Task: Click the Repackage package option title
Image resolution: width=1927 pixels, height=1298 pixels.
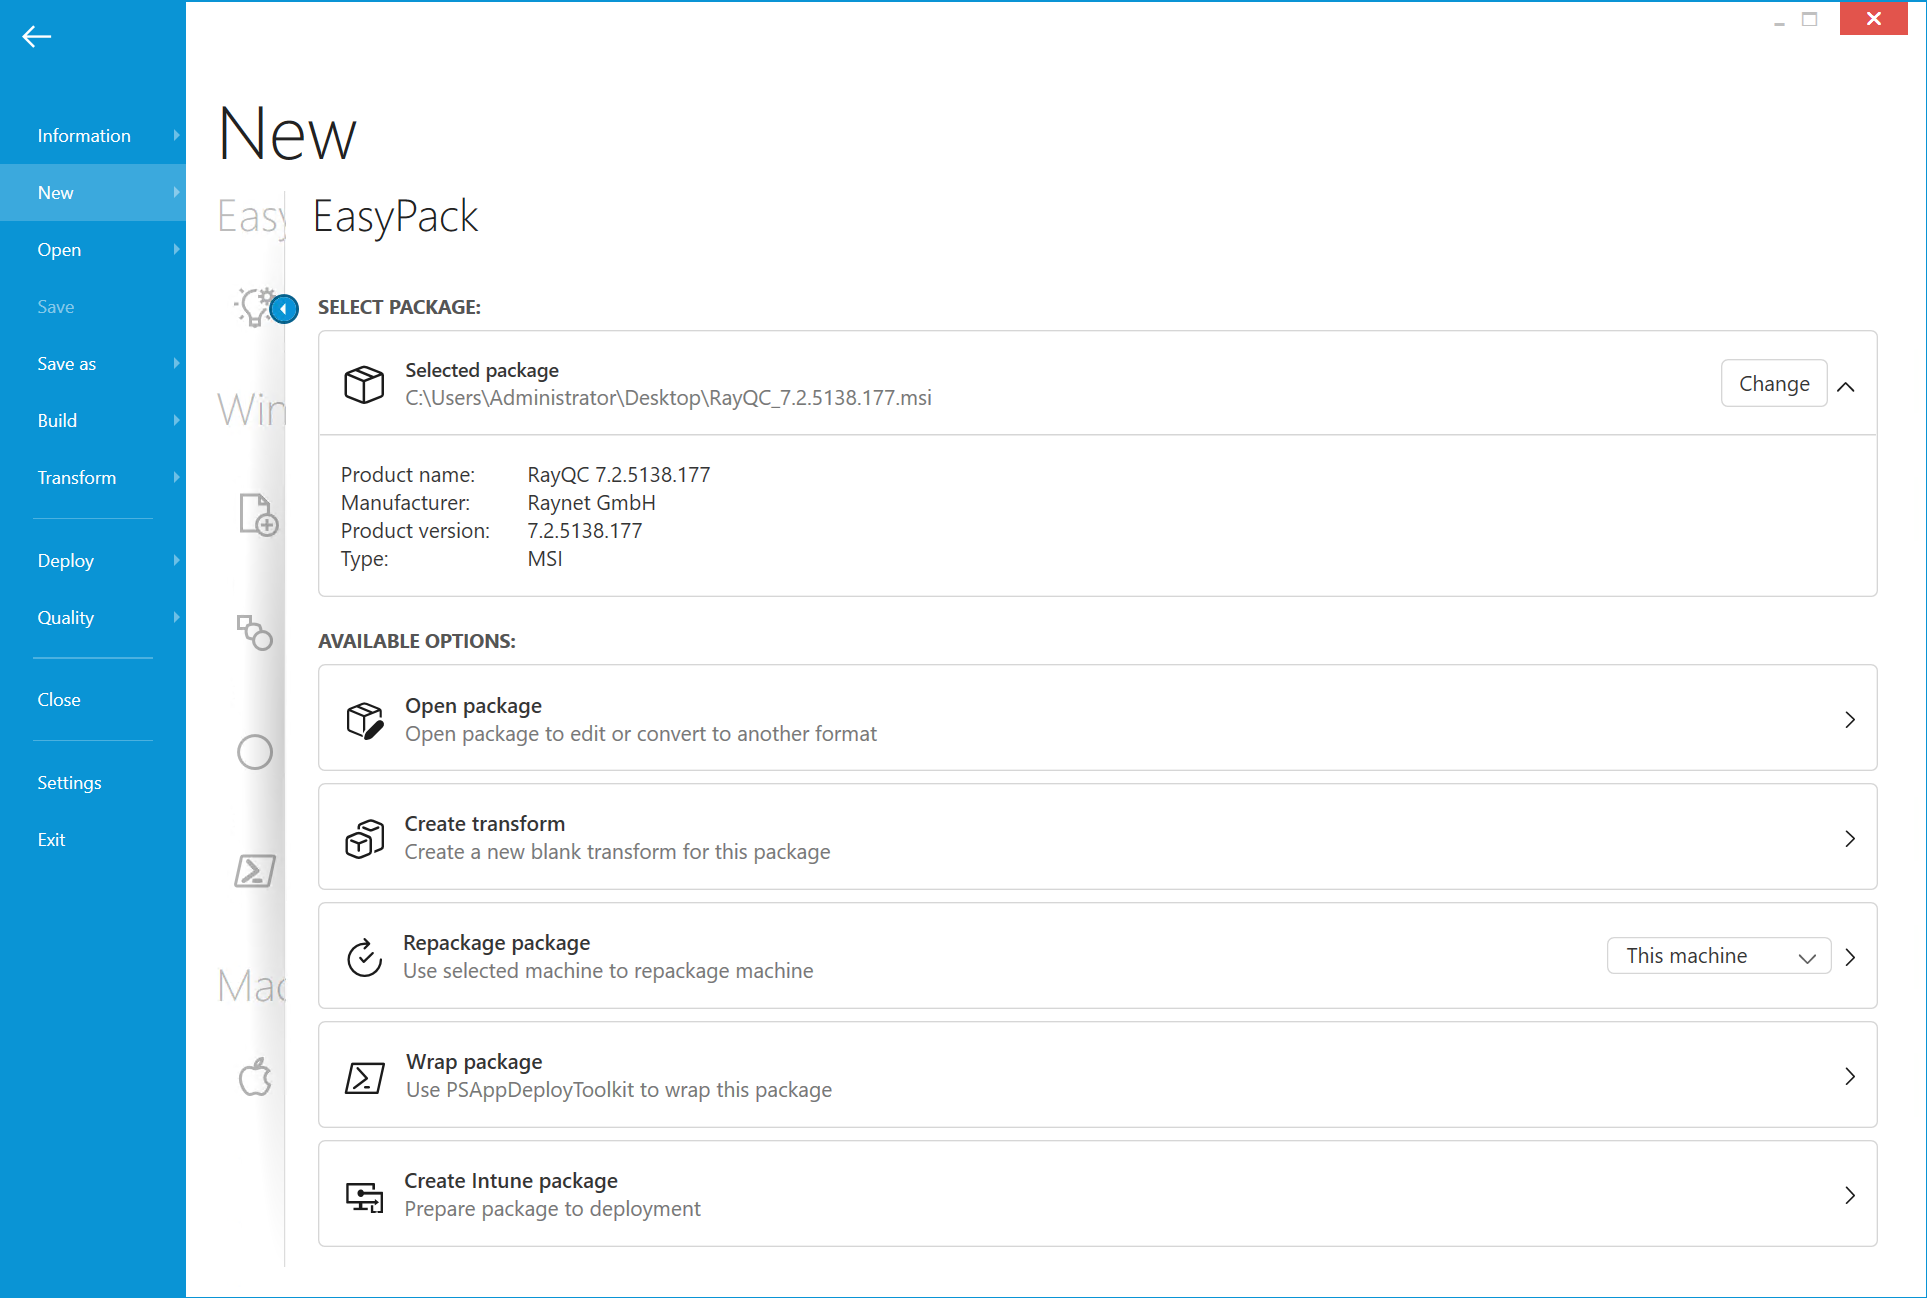Action: 497,943
